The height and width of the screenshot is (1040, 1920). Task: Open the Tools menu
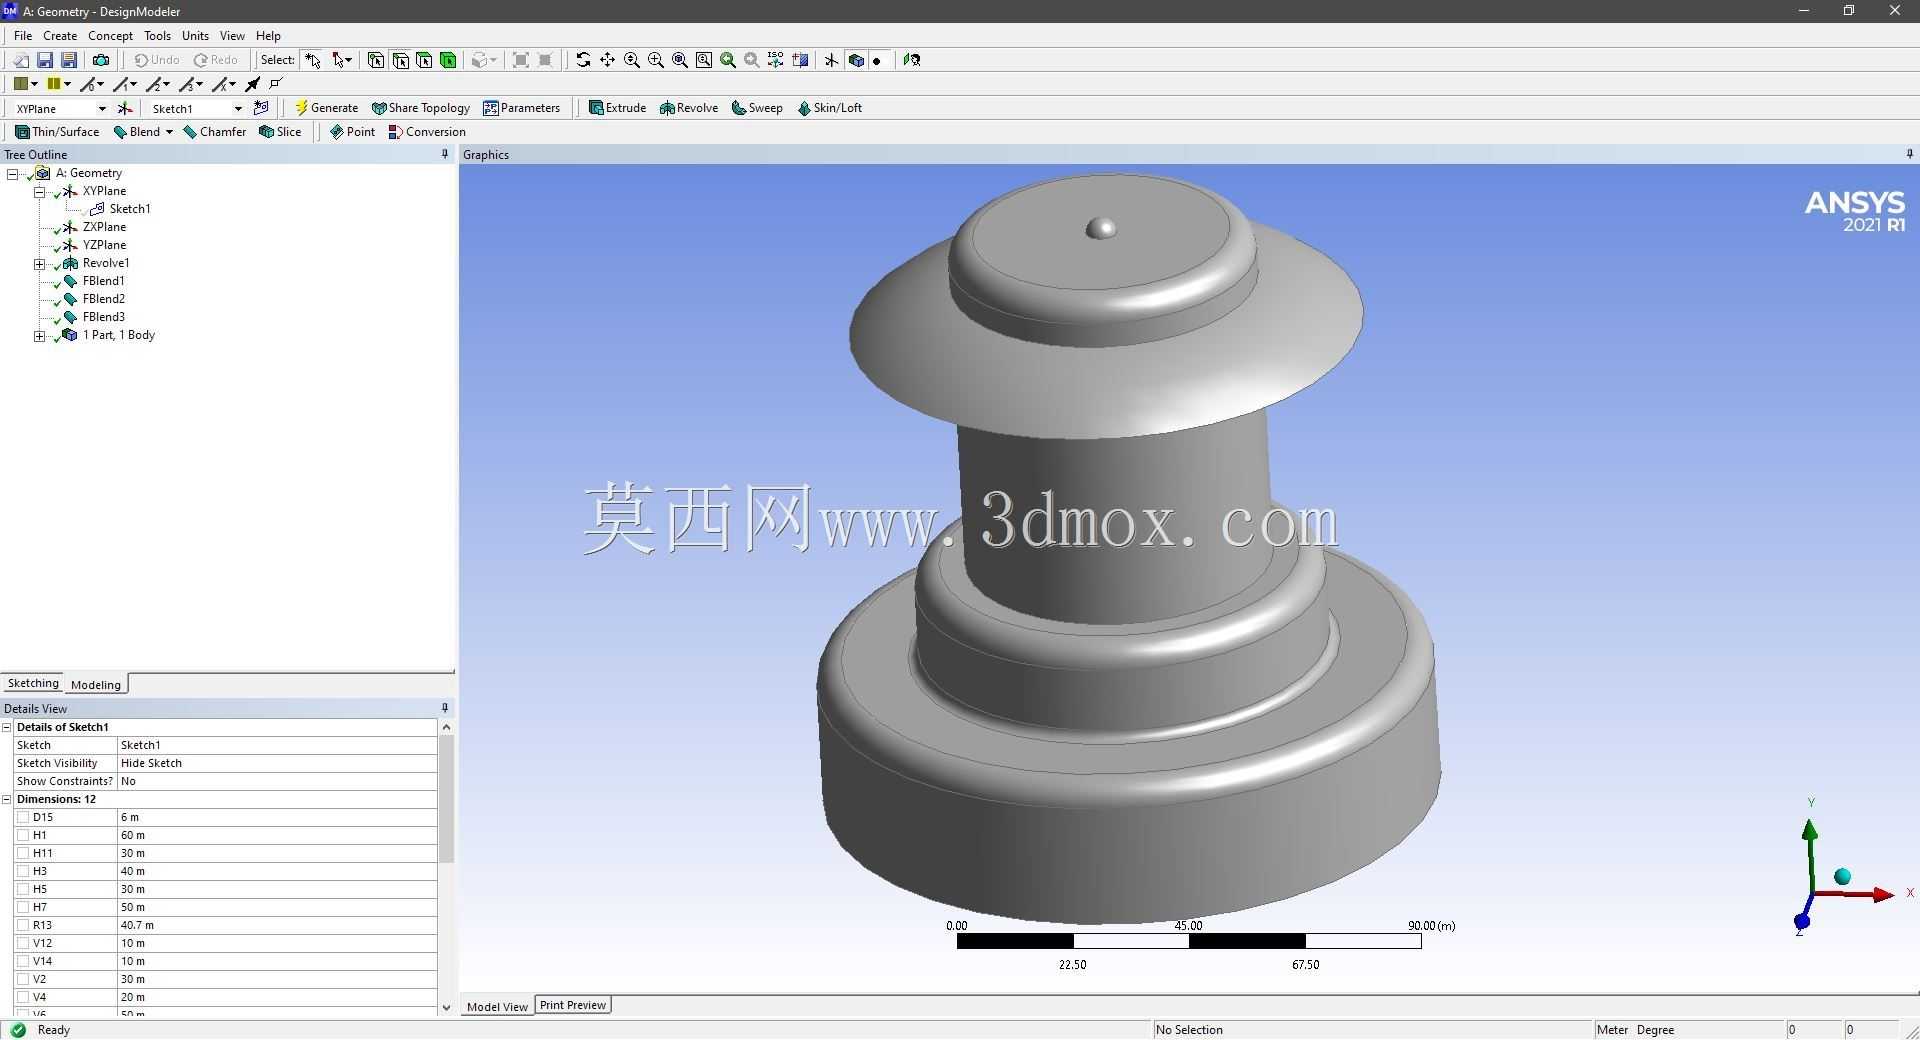[x=157, y=35]
